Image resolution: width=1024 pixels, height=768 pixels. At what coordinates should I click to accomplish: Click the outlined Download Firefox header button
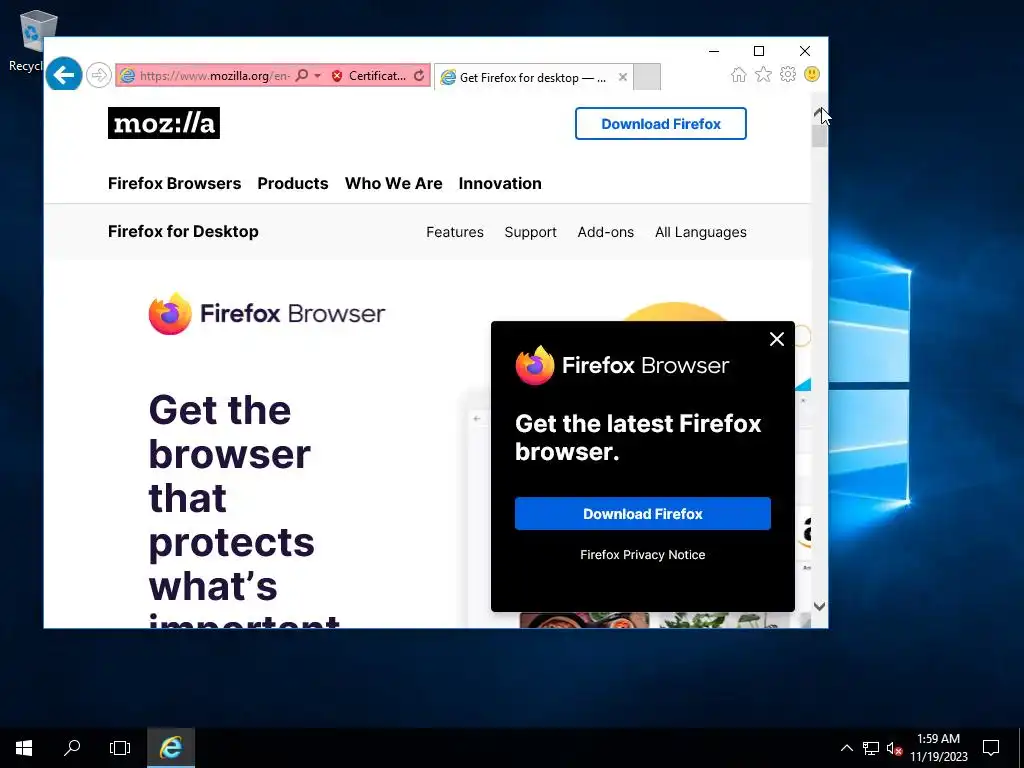[x=661, y=123]
